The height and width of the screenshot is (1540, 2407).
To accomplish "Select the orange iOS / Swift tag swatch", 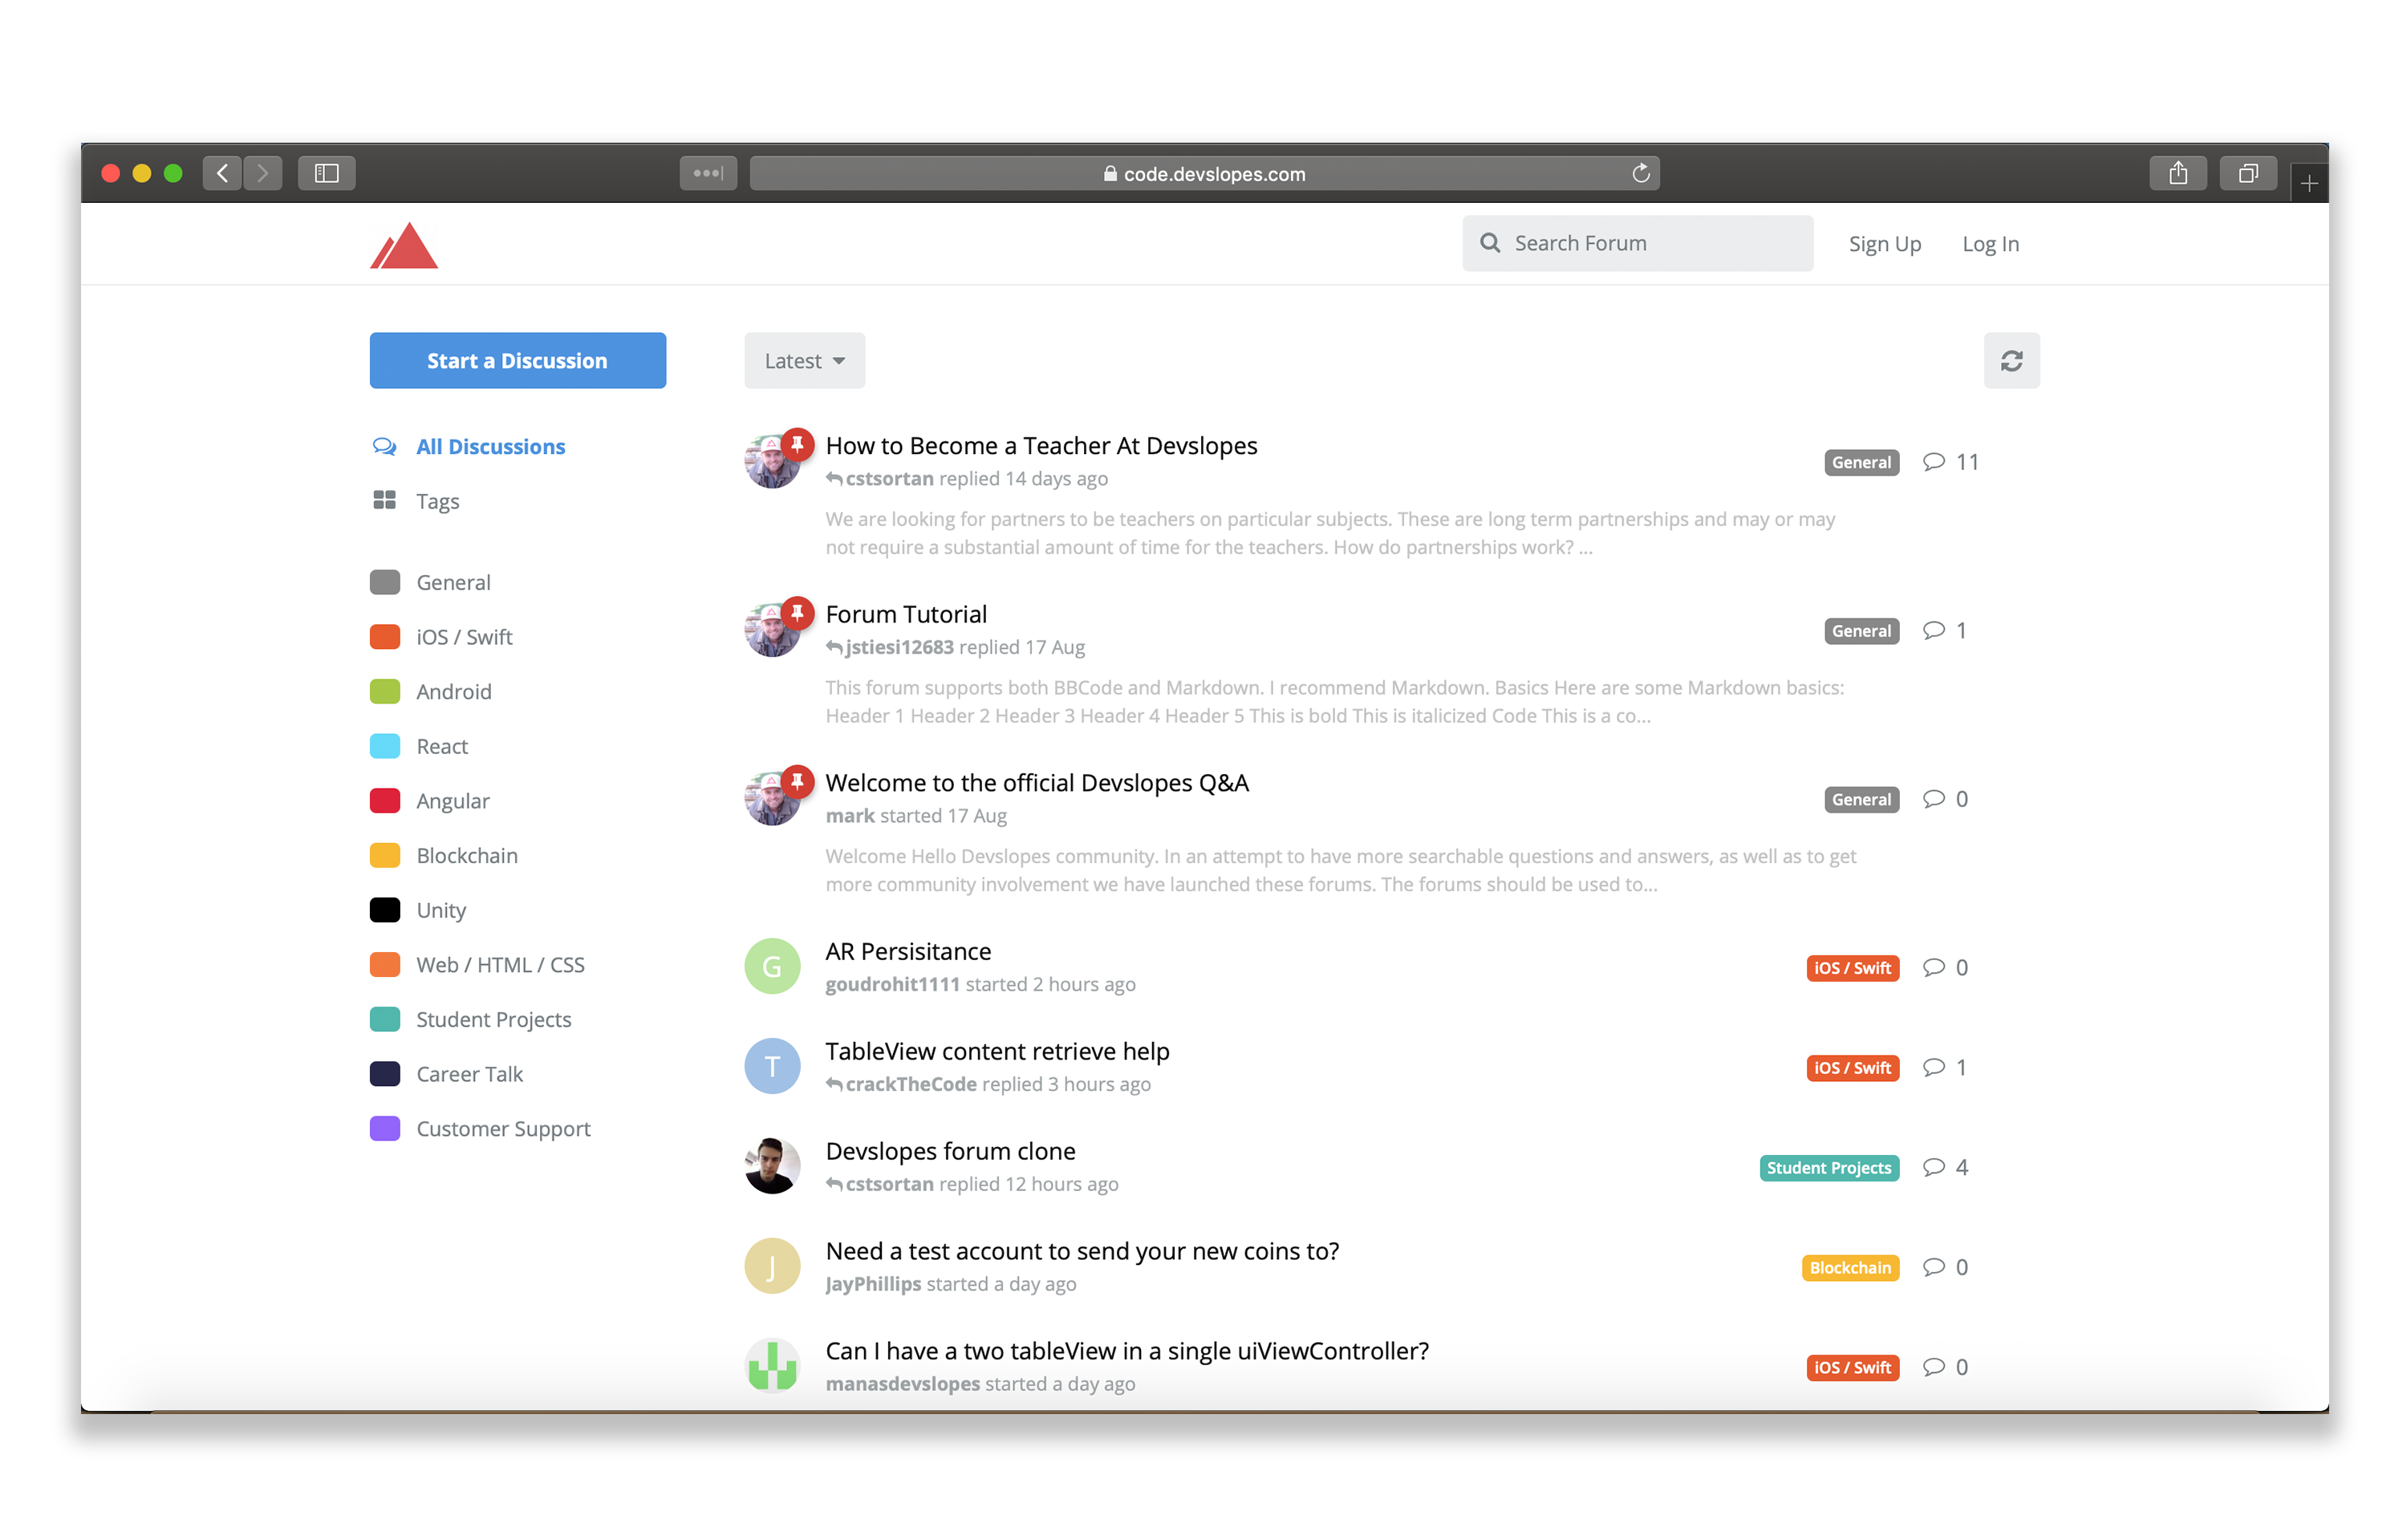I will tap(385, 637).
